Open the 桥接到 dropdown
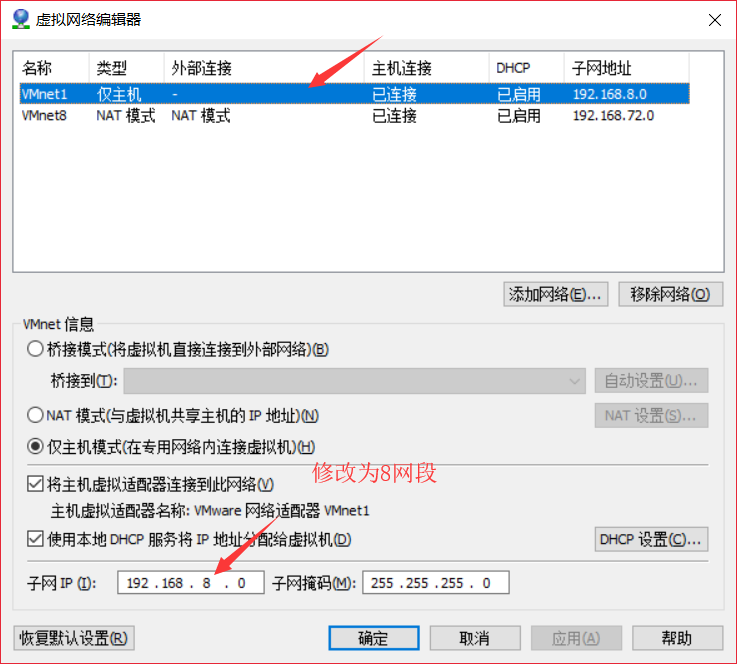 (x=354, y=381)
